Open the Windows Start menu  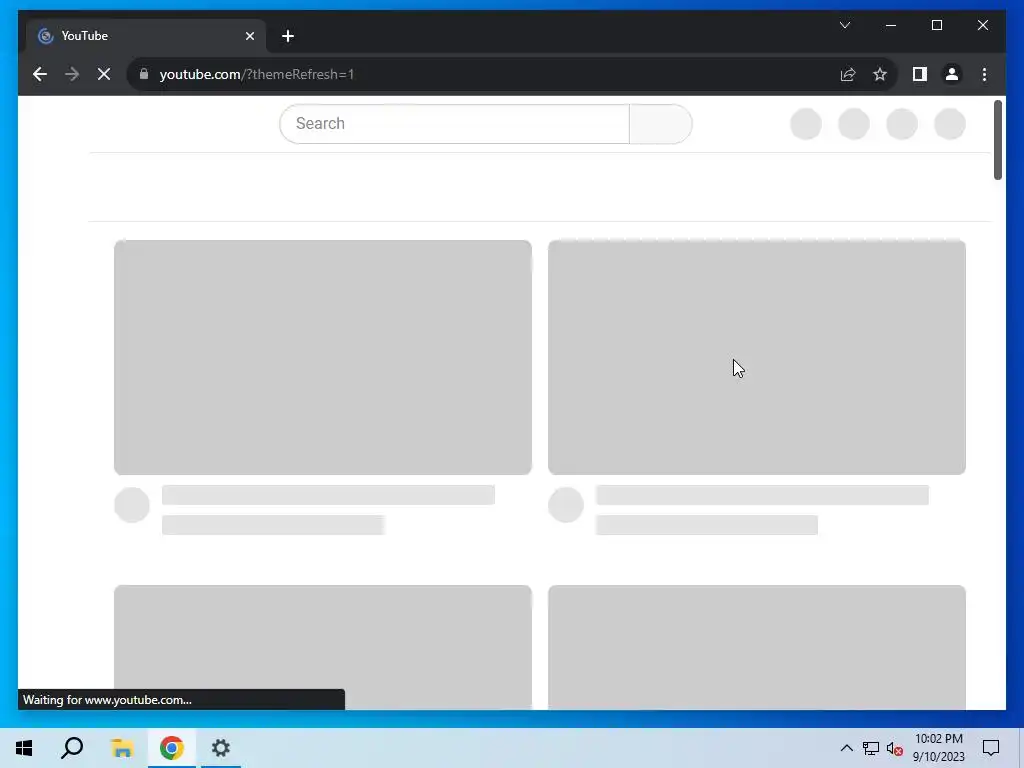point(24,748)
